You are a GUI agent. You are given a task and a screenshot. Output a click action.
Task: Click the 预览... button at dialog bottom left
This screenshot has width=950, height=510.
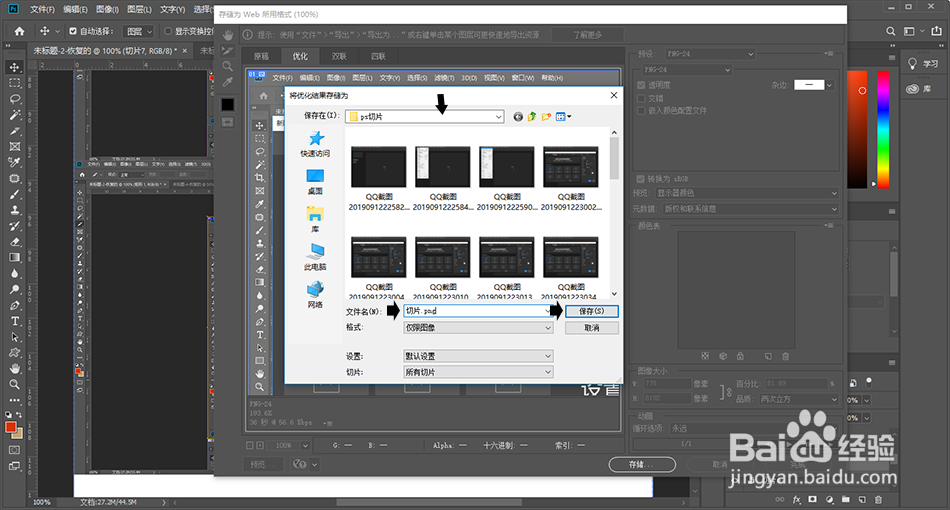[264, 465]
